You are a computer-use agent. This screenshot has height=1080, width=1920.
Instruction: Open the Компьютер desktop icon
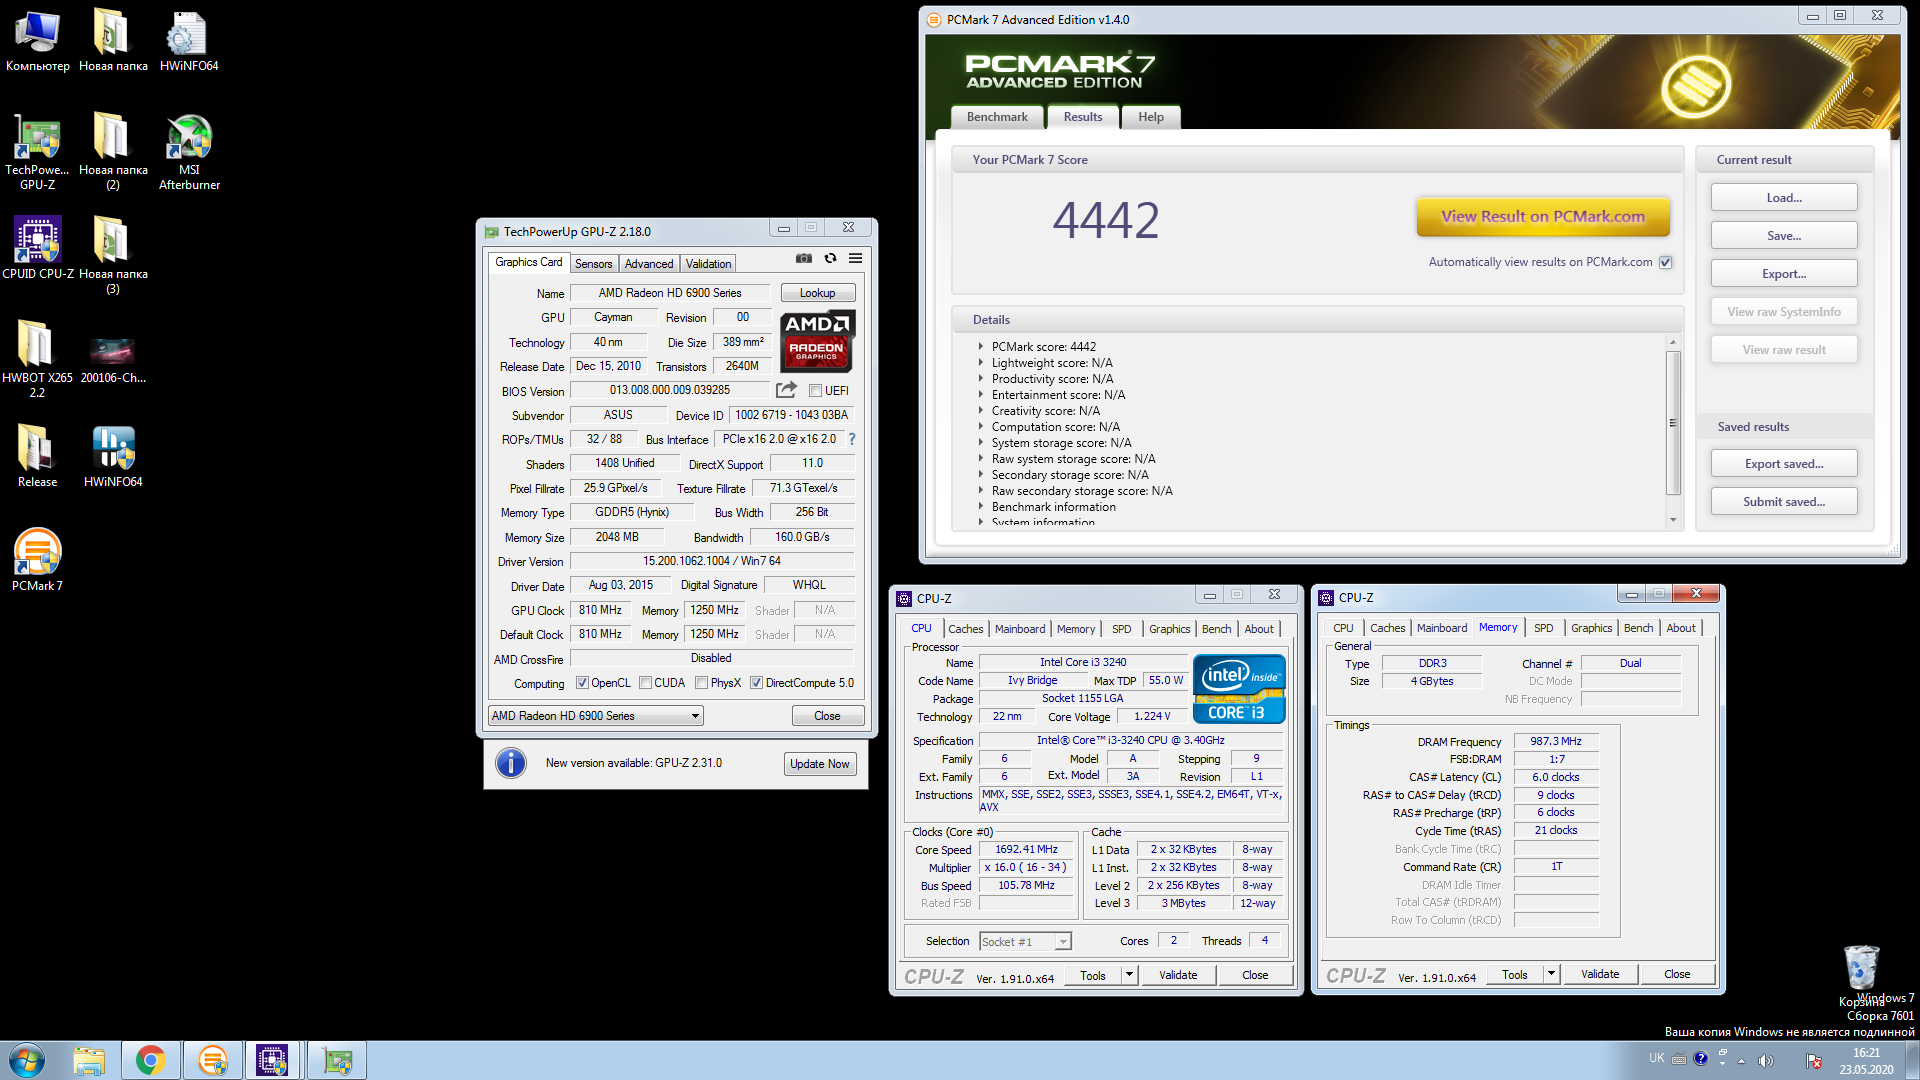(38, 41)
